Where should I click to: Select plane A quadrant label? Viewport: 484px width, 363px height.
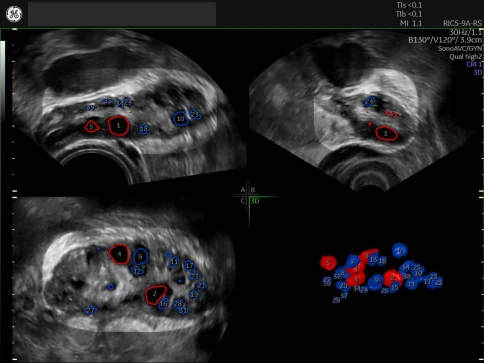coord(243,190)
